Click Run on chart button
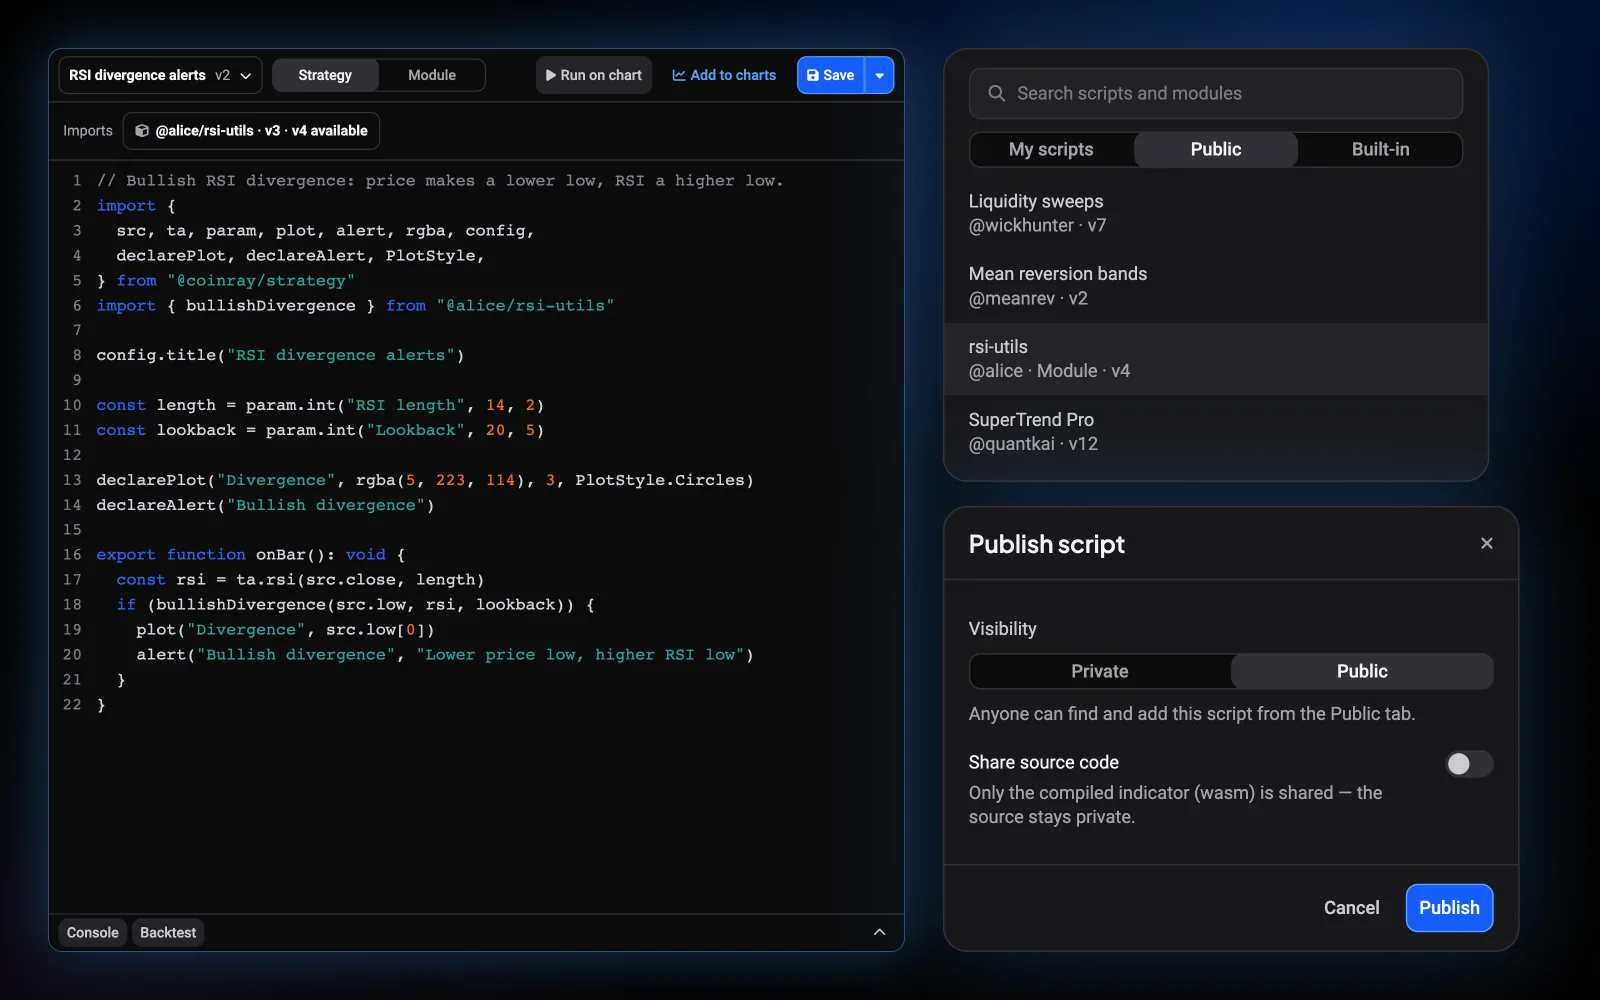The height and width of the screenshot is (1000, 1600). [x=594, y=75]
